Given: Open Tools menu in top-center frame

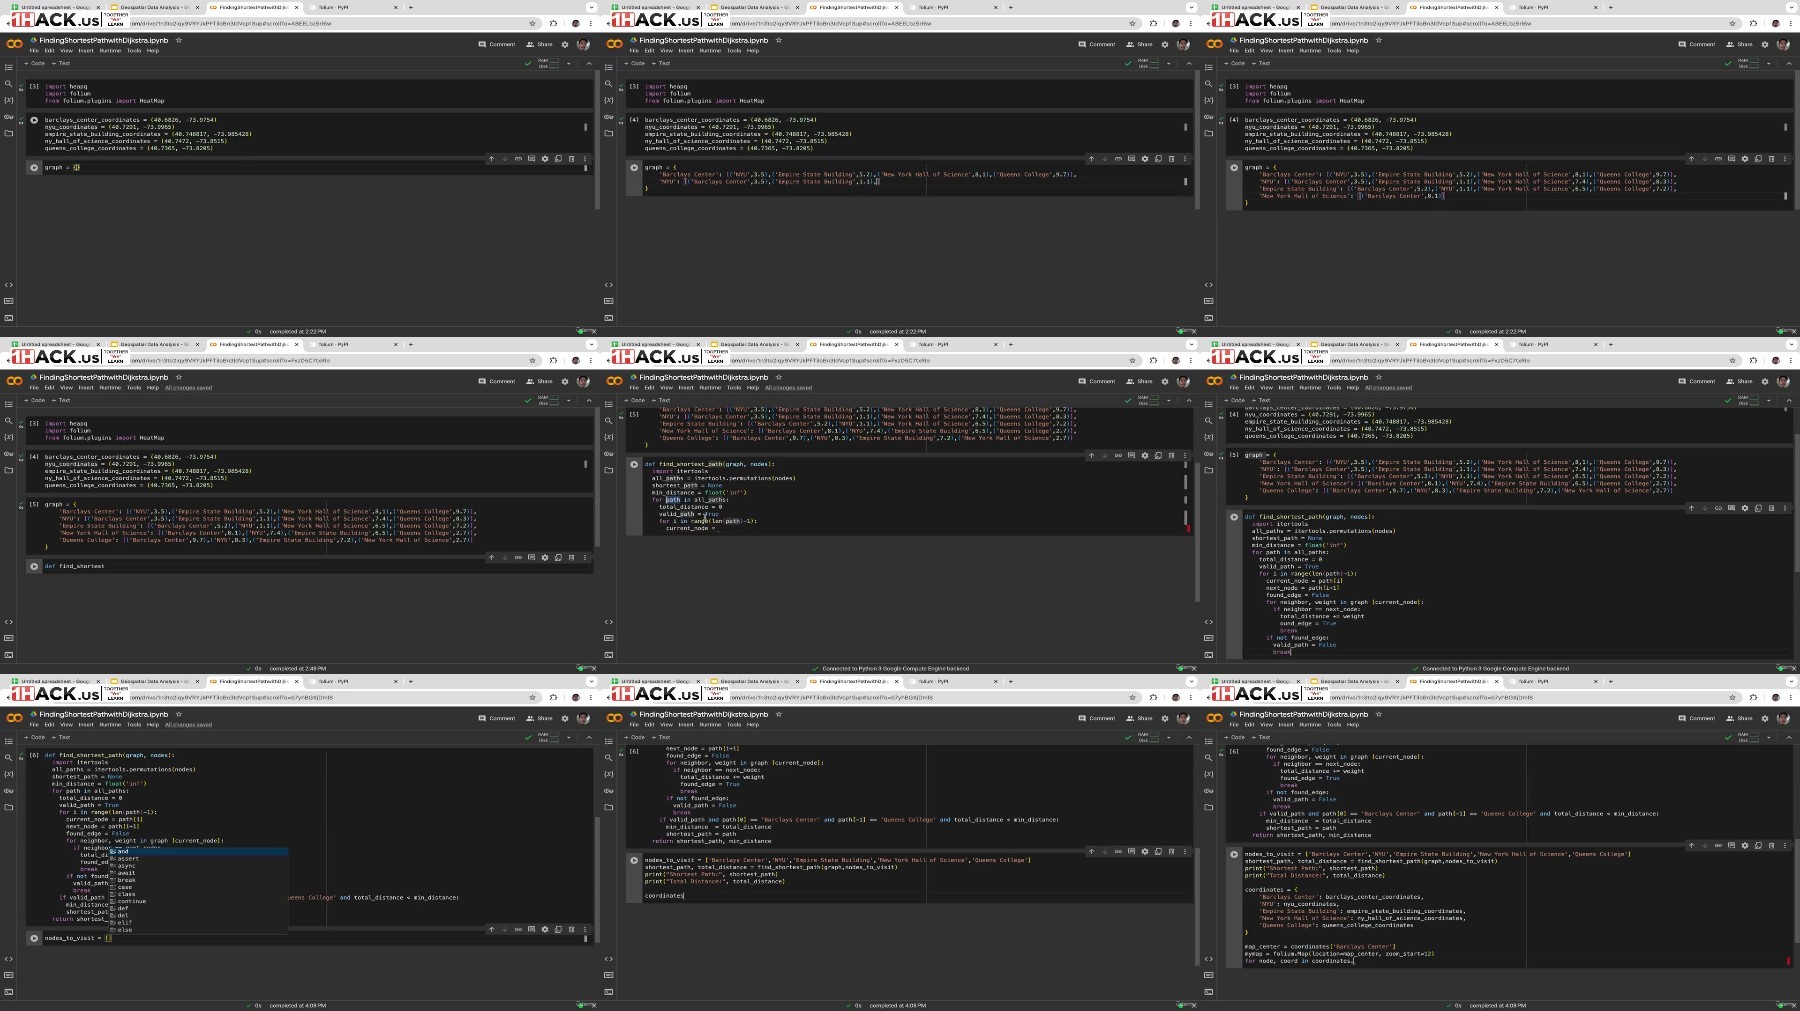Looking at the screenshot, I should coord(734,50).
